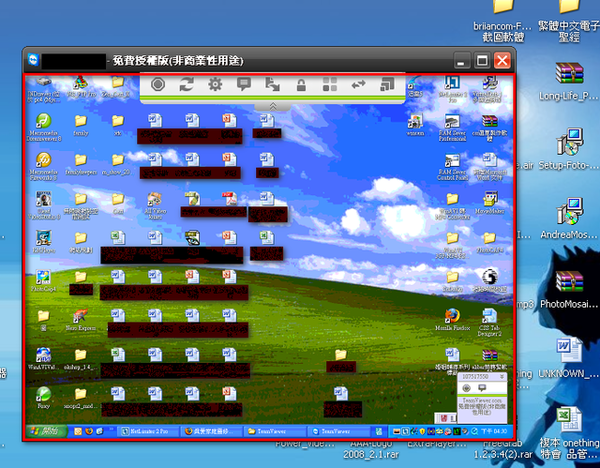The height and width of the screenshot is (468, 600).
Task: Maximize the TeamViewer remote window
Action: [x=482, y=60]
